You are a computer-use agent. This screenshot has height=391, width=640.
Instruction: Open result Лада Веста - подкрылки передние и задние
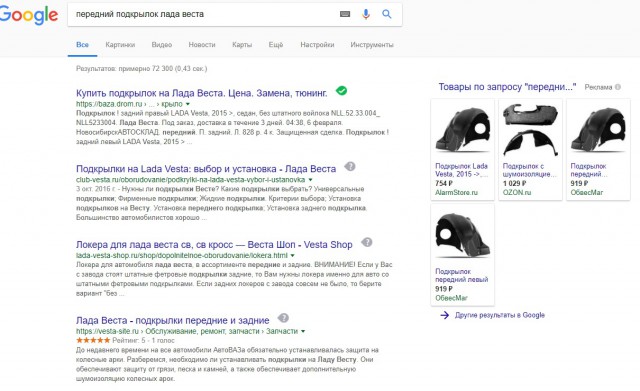tap(173, 320)
